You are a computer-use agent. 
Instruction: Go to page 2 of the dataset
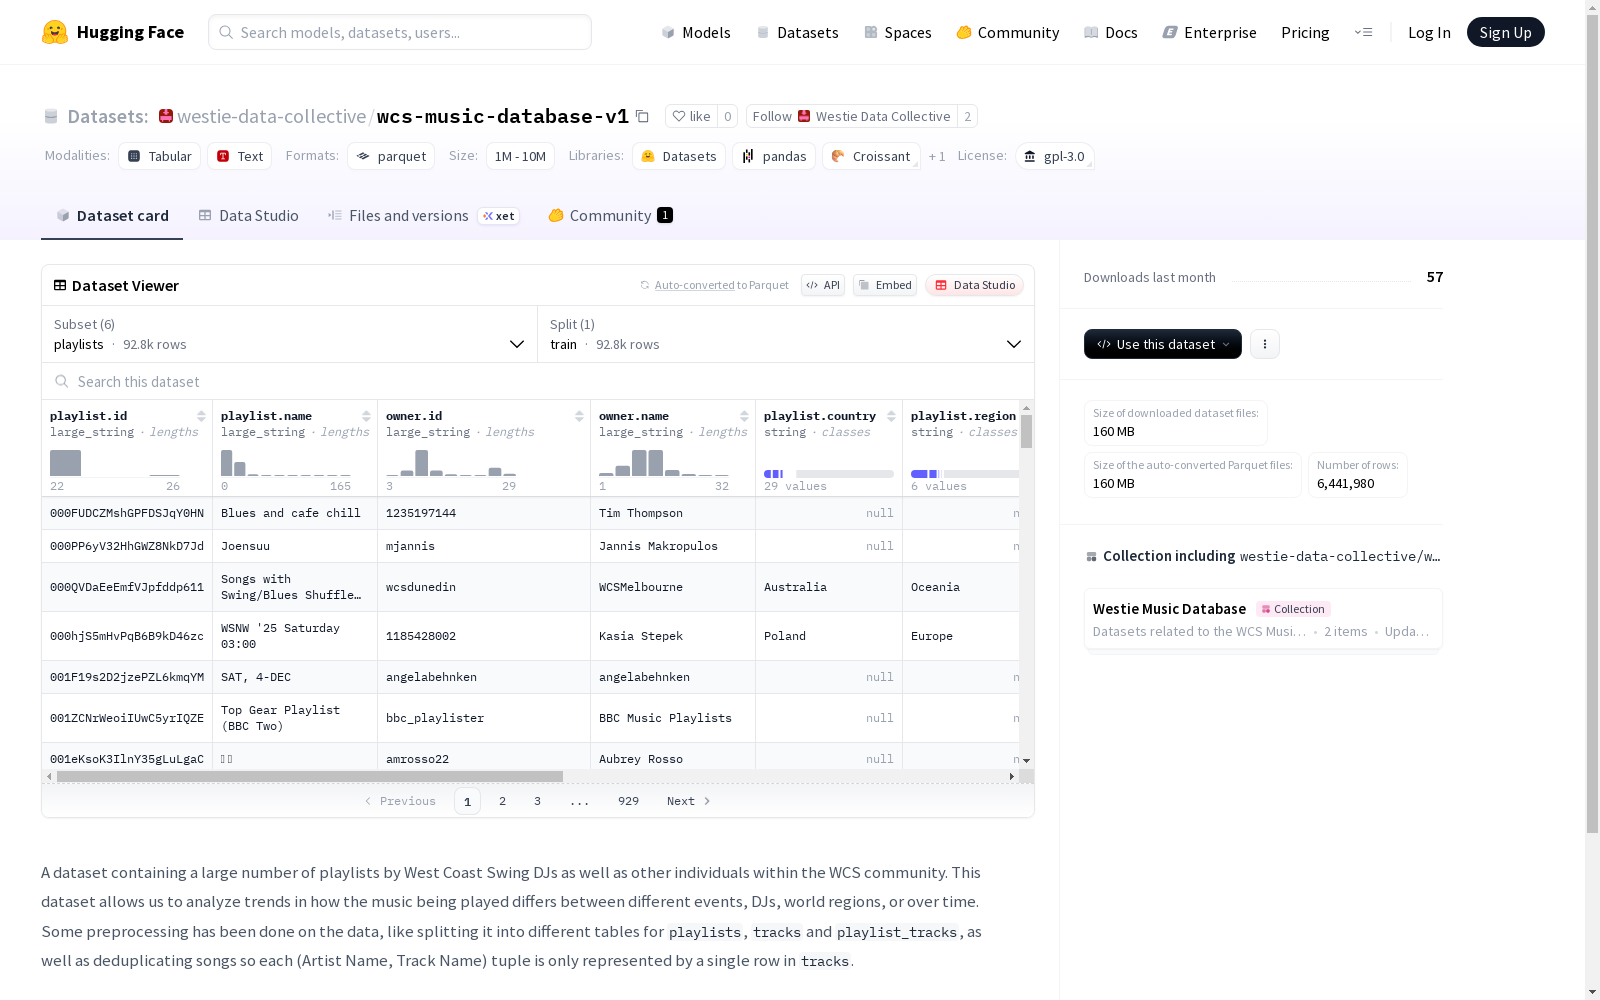tap(502, 801)
